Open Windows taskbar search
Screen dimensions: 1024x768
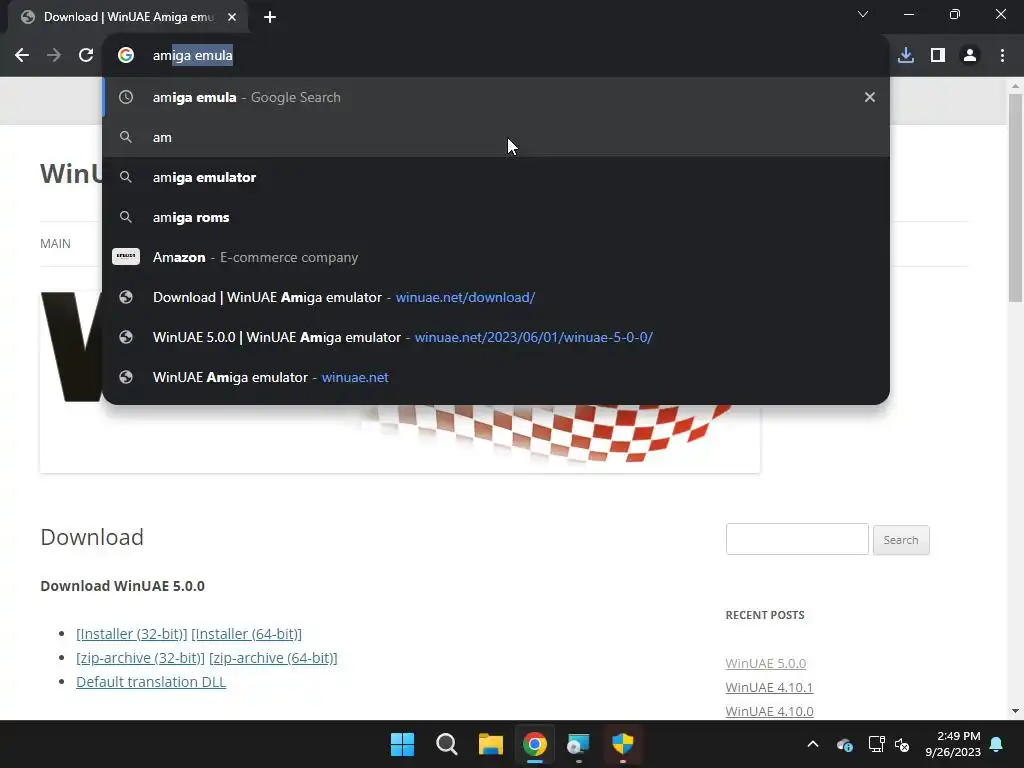click(x=447, y=744)
